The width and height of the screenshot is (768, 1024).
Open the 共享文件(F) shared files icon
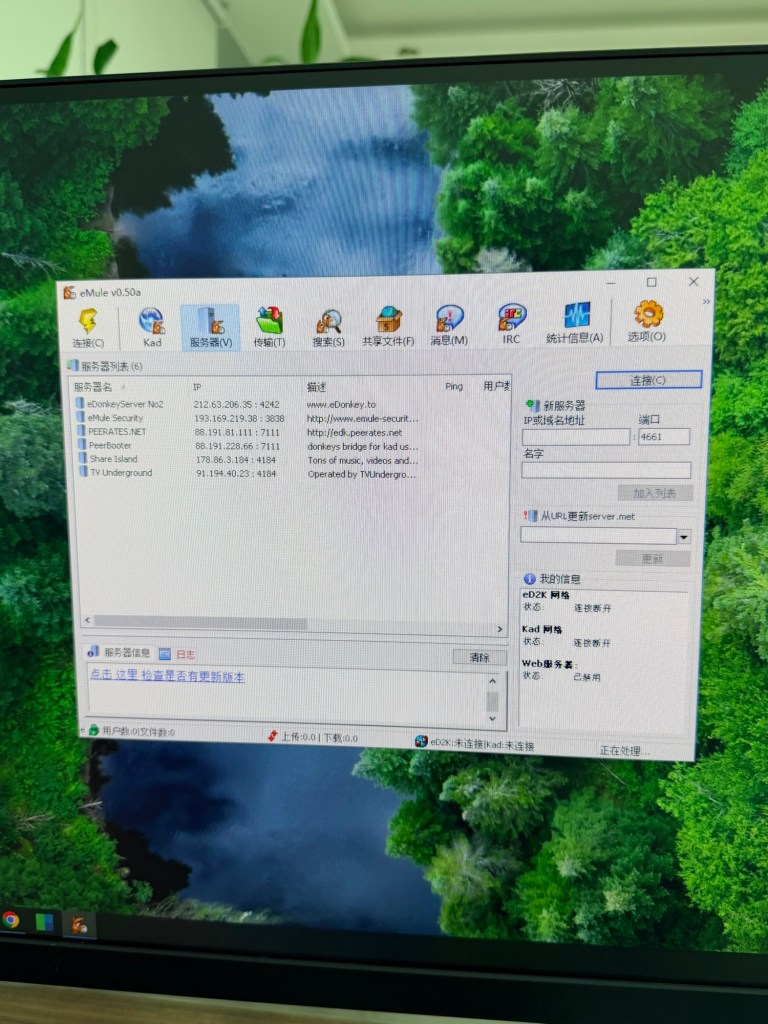pyautogui.click(x=388, y=327)
